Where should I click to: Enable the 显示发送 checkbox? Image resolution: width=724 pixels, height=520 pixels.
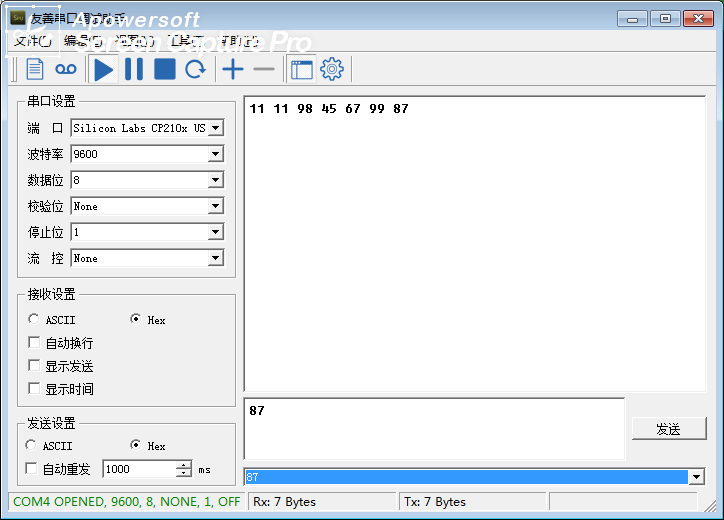click(34, 365)
